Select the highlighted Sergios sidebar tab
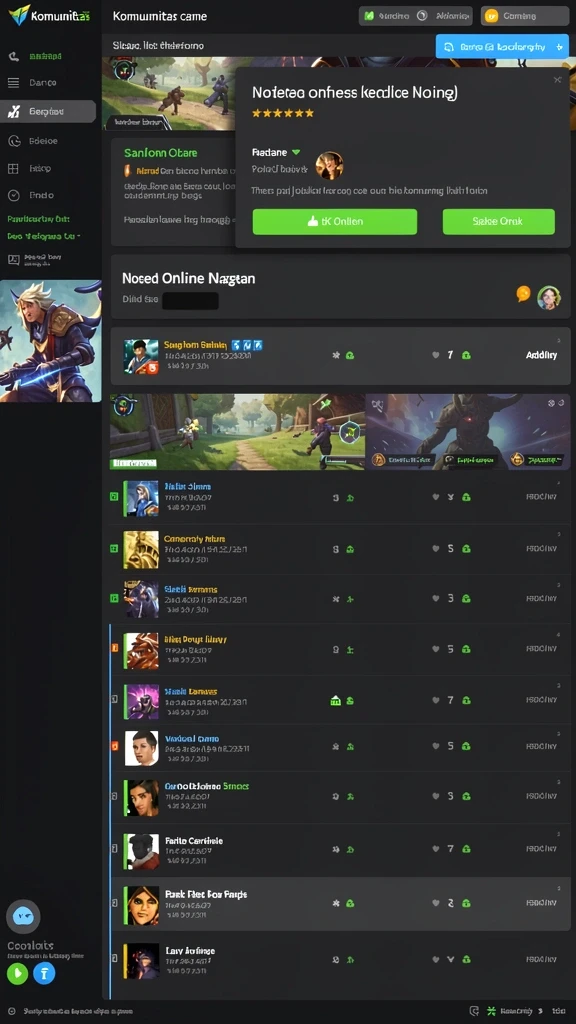 (48, 112)
